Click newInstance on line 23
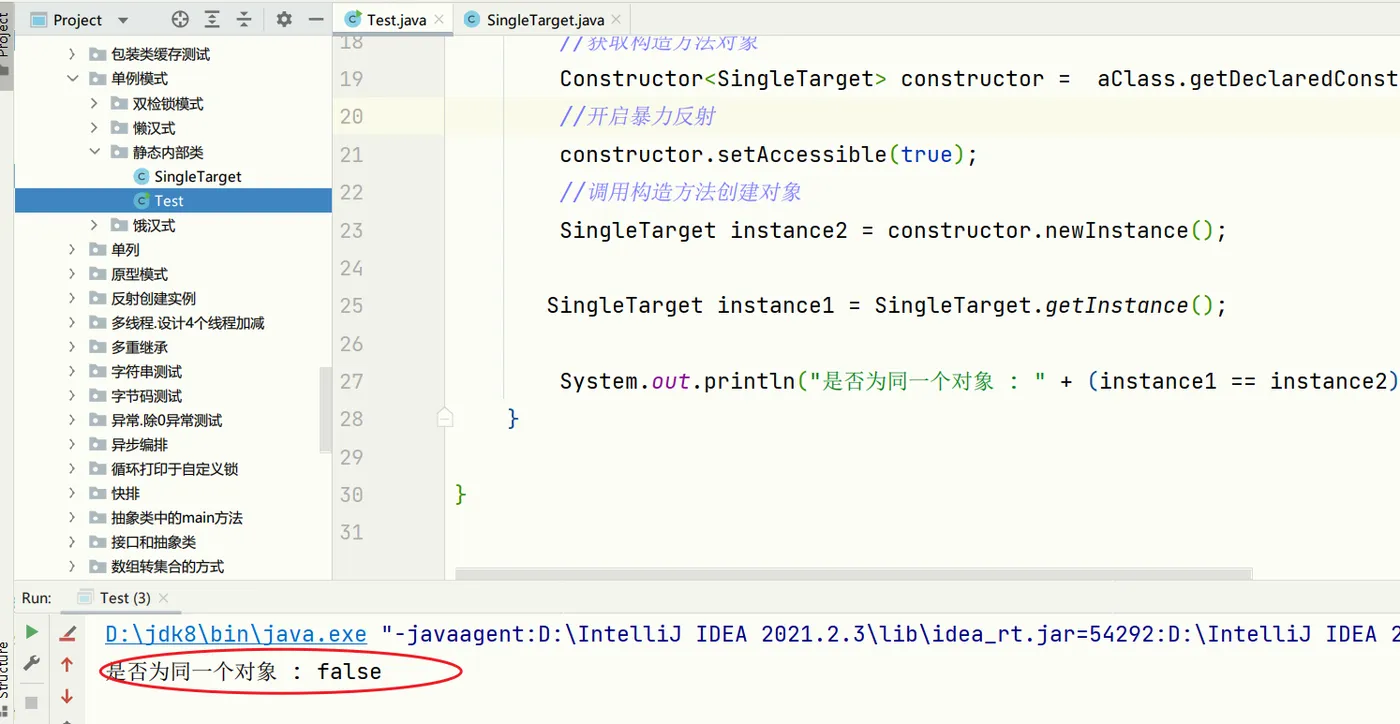 pyautogui.click(x=1117, y=230)
